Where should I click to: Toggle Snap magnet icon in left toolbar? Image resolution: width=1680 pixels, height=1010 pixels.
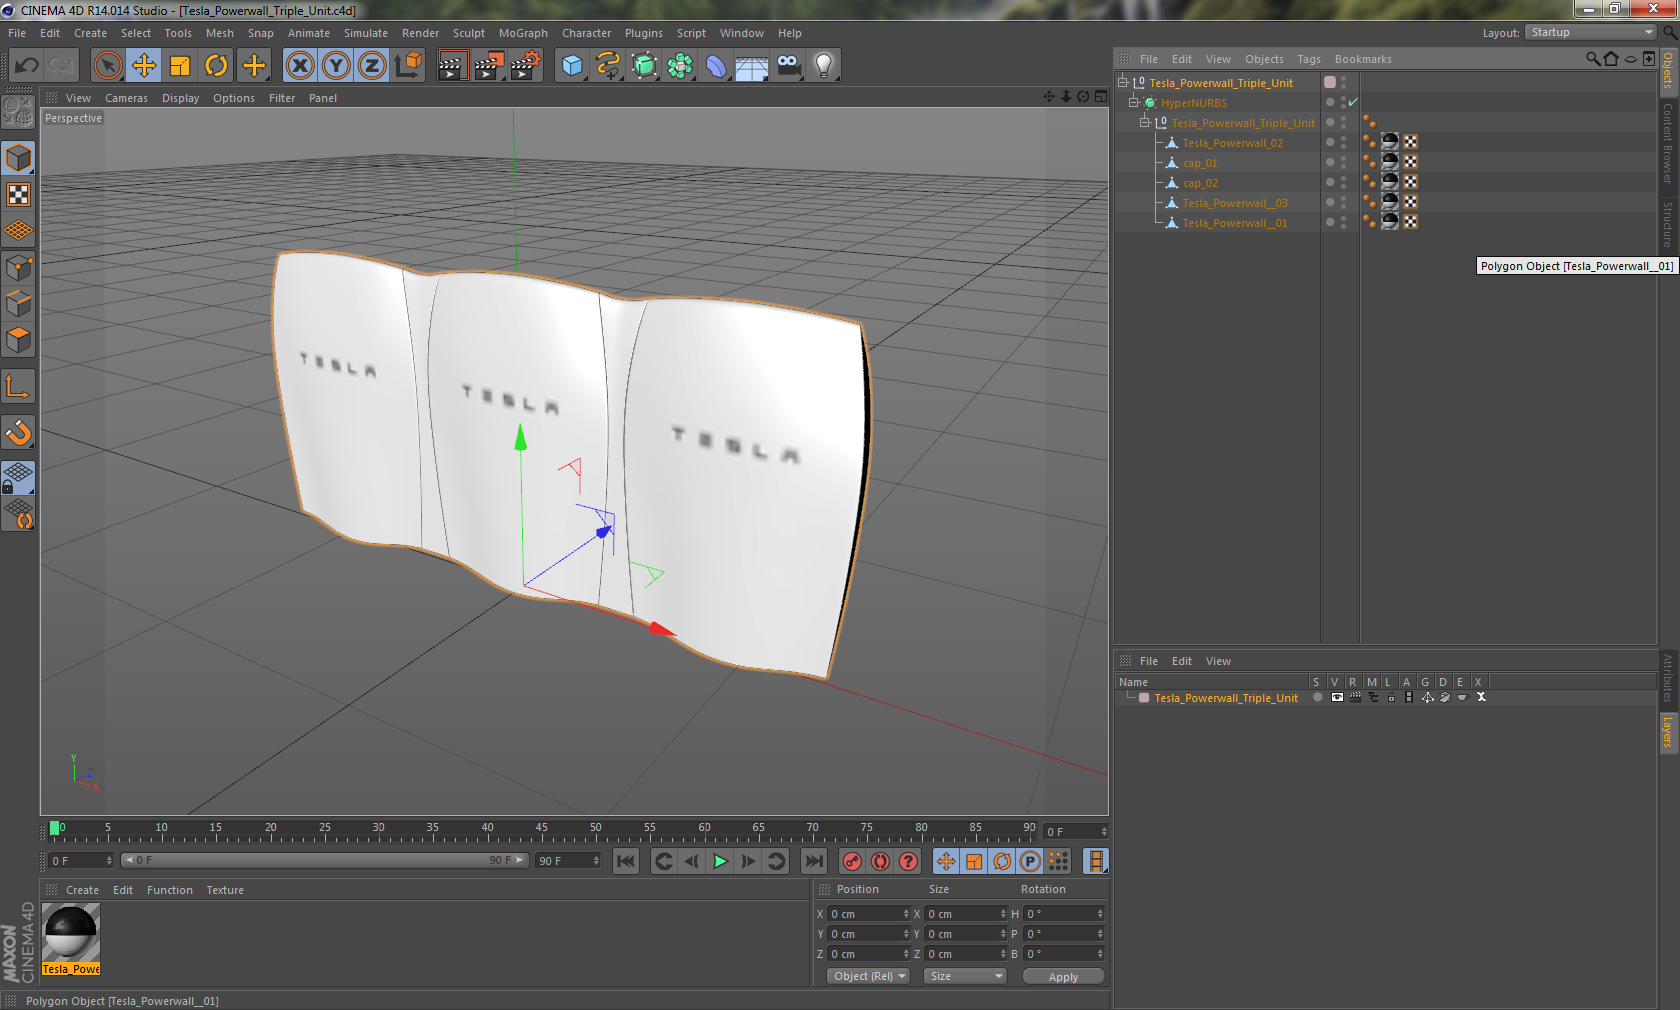[x=19, y=432]
